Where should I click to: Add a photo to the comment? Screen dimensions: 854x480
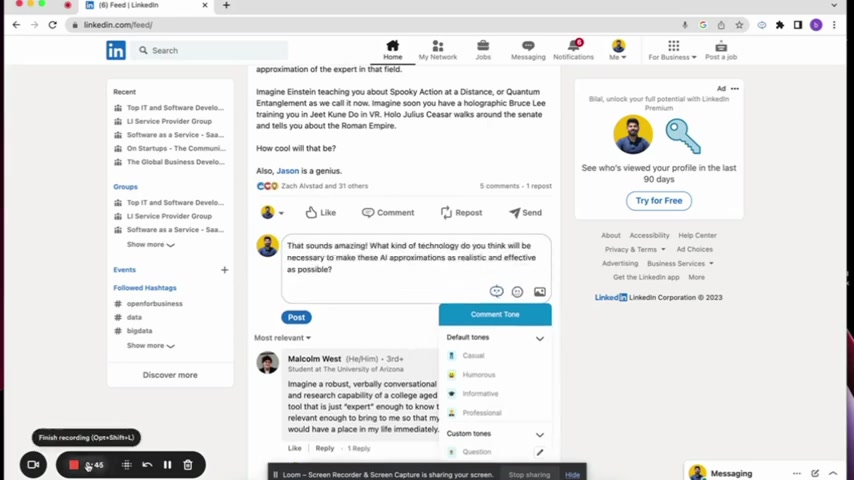coord(539,292)
